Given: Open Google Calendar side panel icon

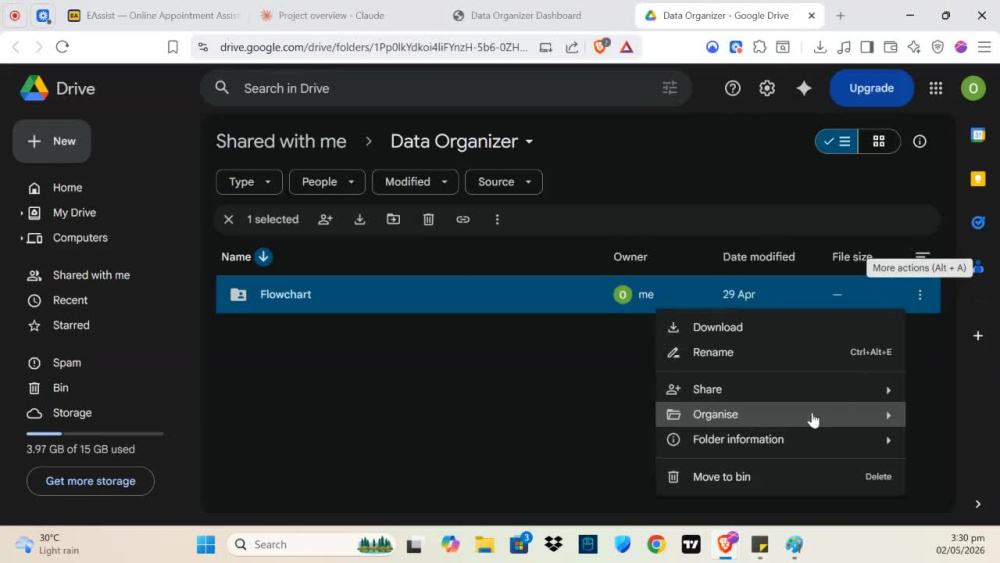Looking at the screenshot, I should point(978,135).
